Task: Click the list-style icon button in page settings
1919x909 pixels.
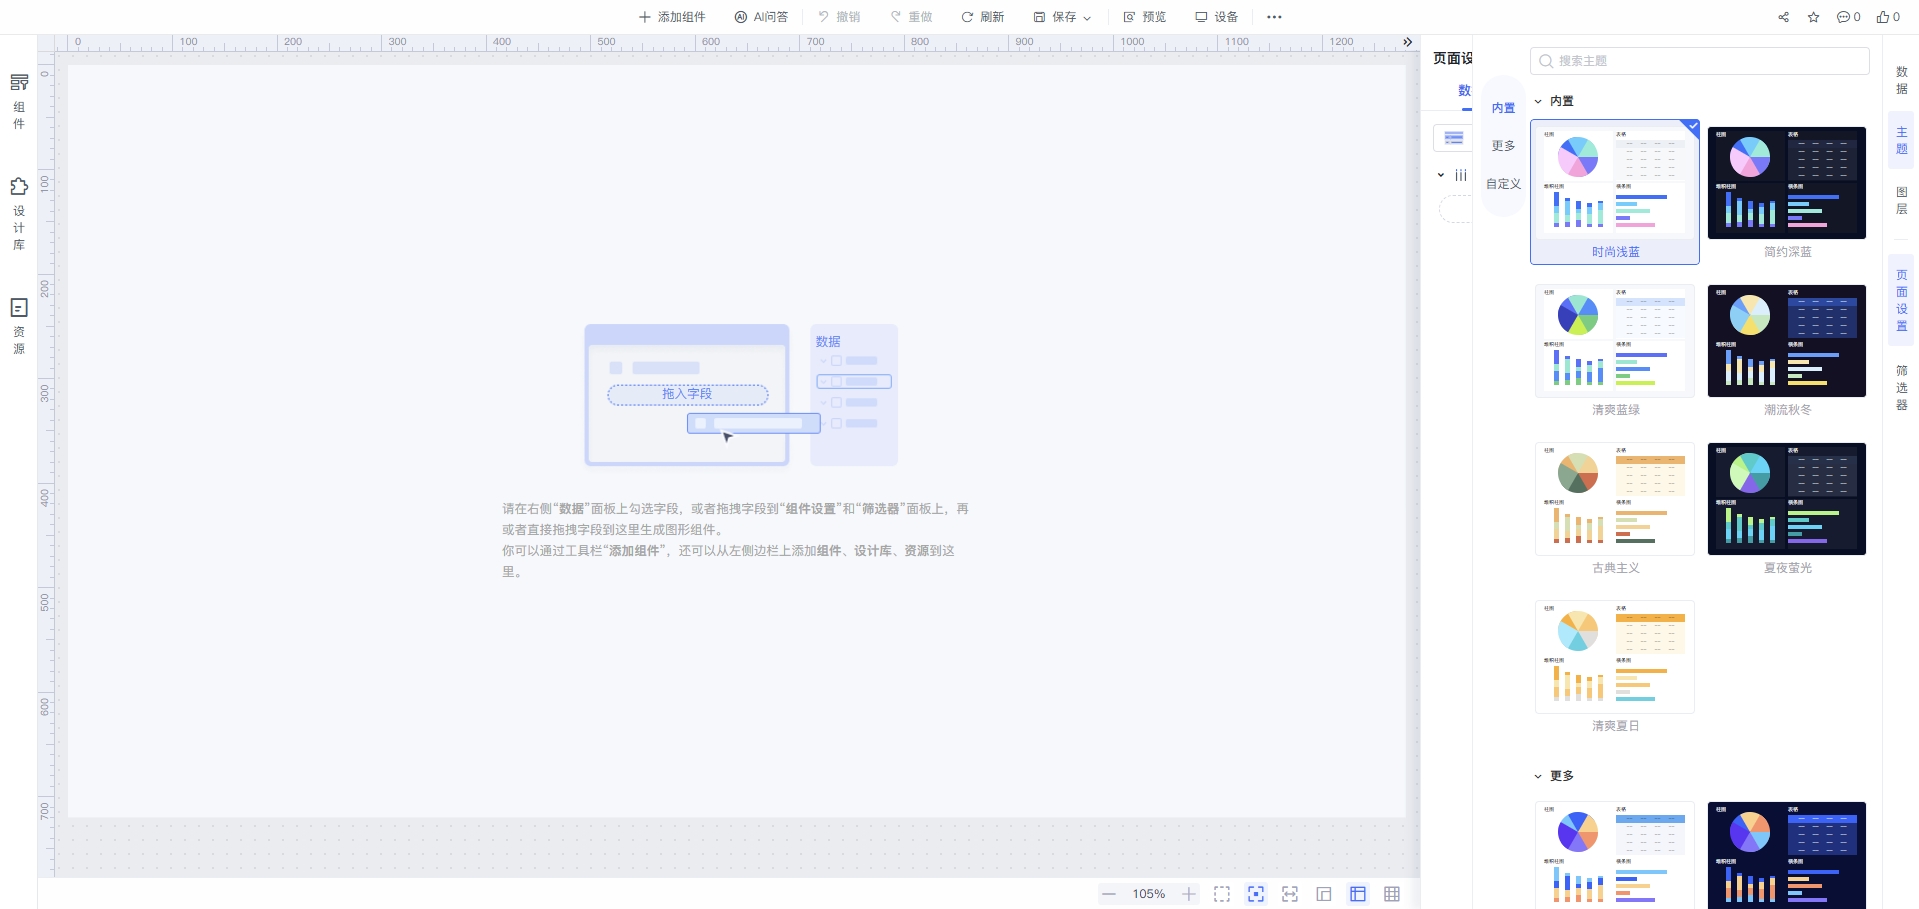Action: pyautogui.click(x=1453, y=138)
